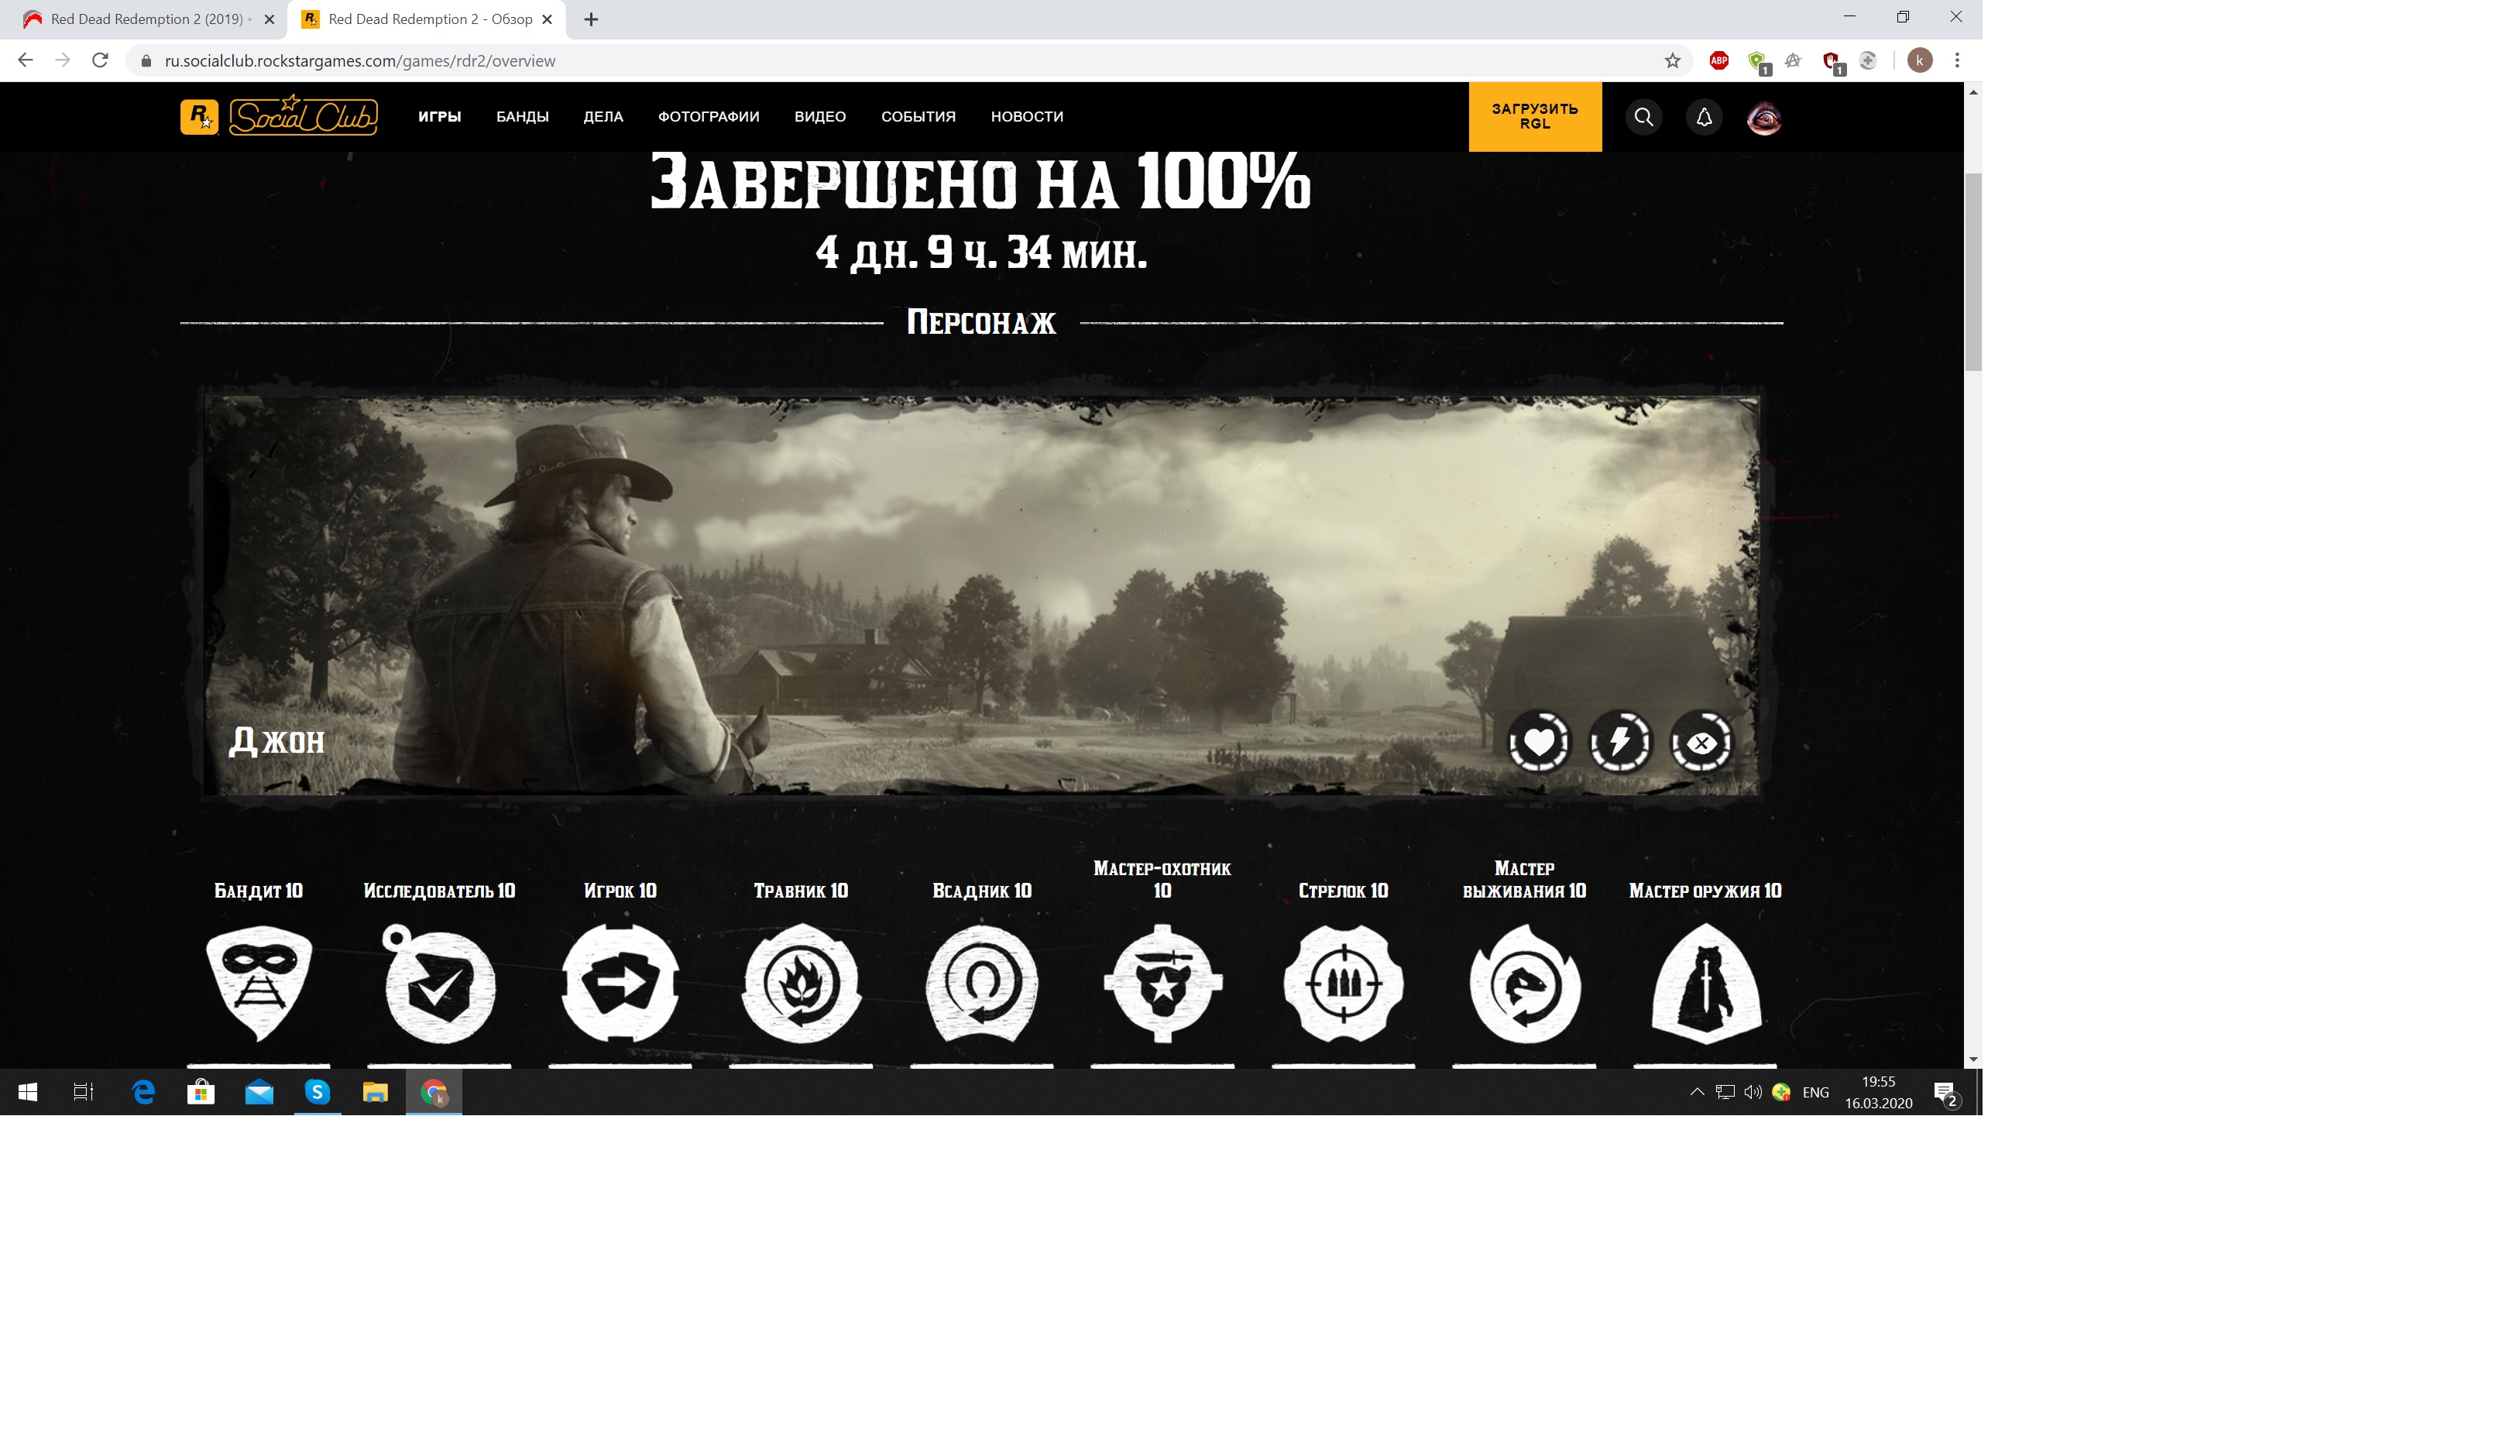Screen dimensions: 2520x1456
Task: Bookmark this page with star icon
Action: (1672, 61)
